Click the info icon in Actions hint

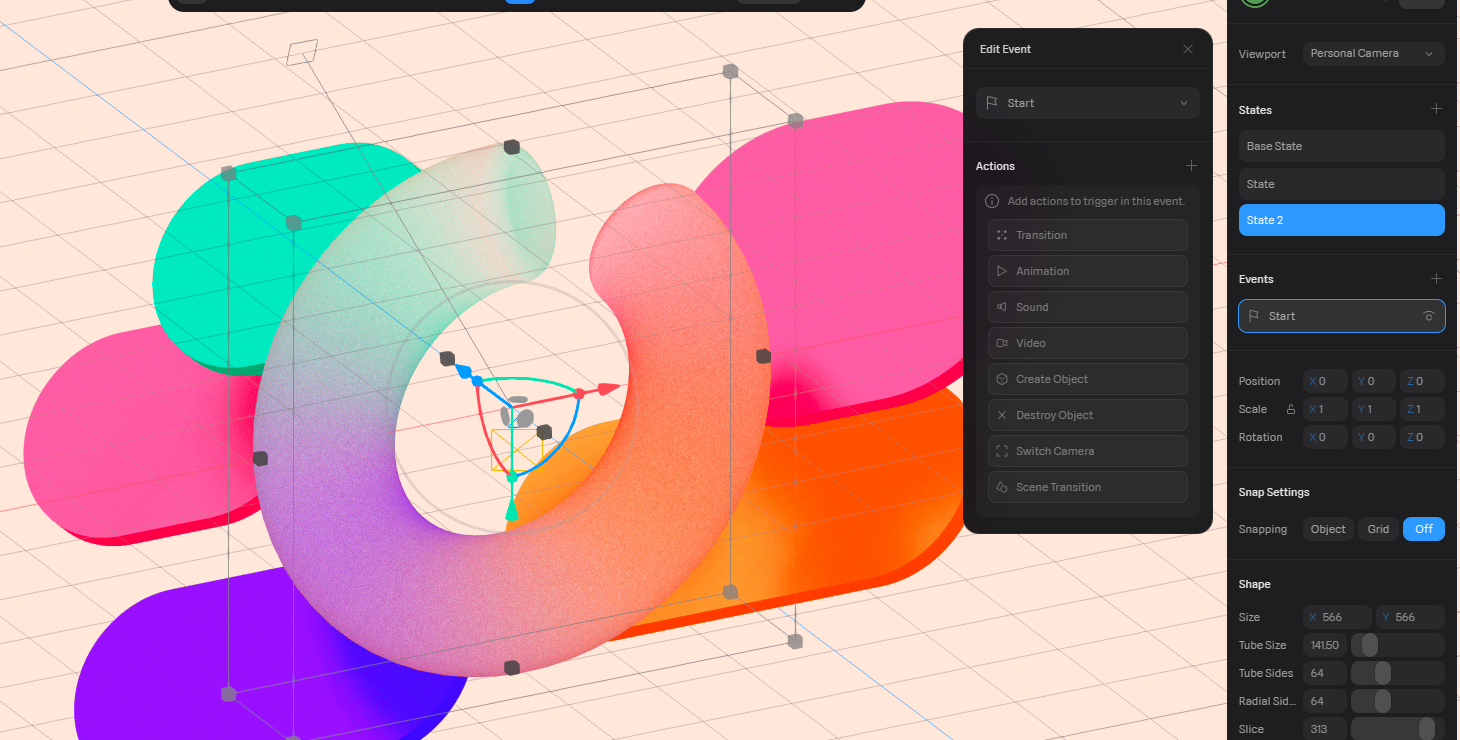pyautogui.click(x=993, y=201)
